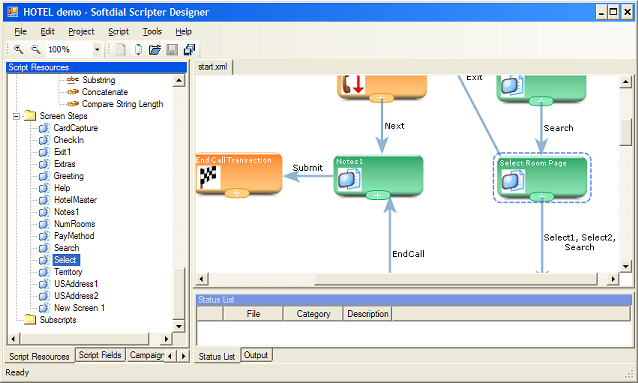
Task: Collapse the Screen Steps folder
Action: point(16,116)
